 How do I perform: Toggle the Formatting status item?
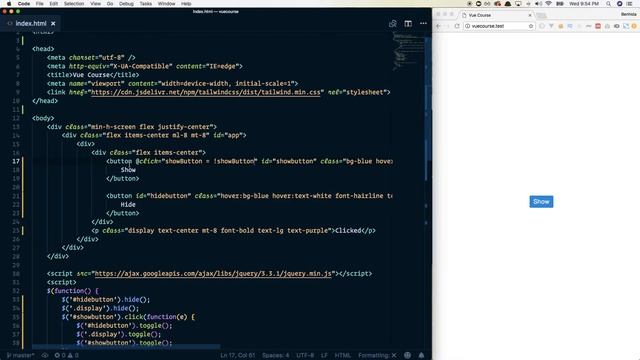point(377,355)
